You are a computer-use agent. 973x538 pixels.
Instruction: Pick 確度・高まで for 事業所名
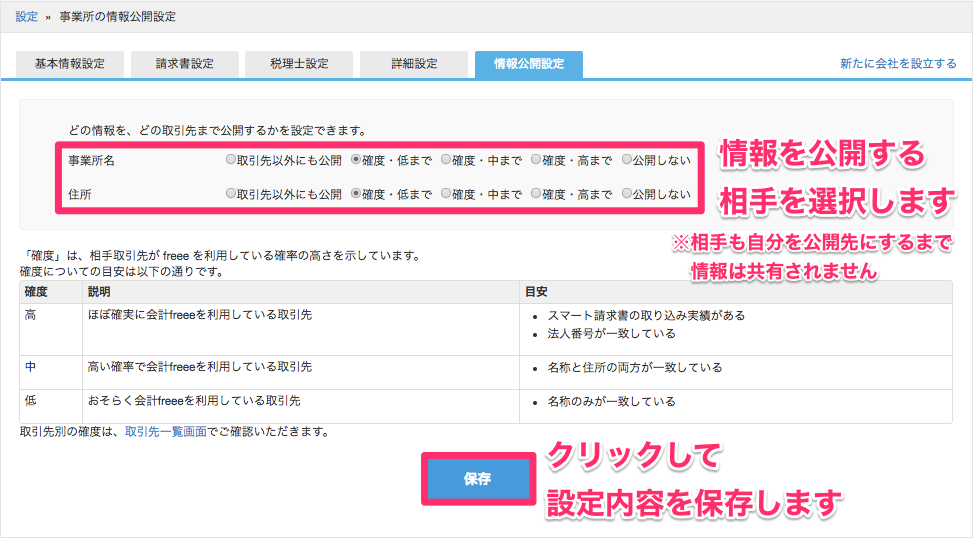pos(537,160)
